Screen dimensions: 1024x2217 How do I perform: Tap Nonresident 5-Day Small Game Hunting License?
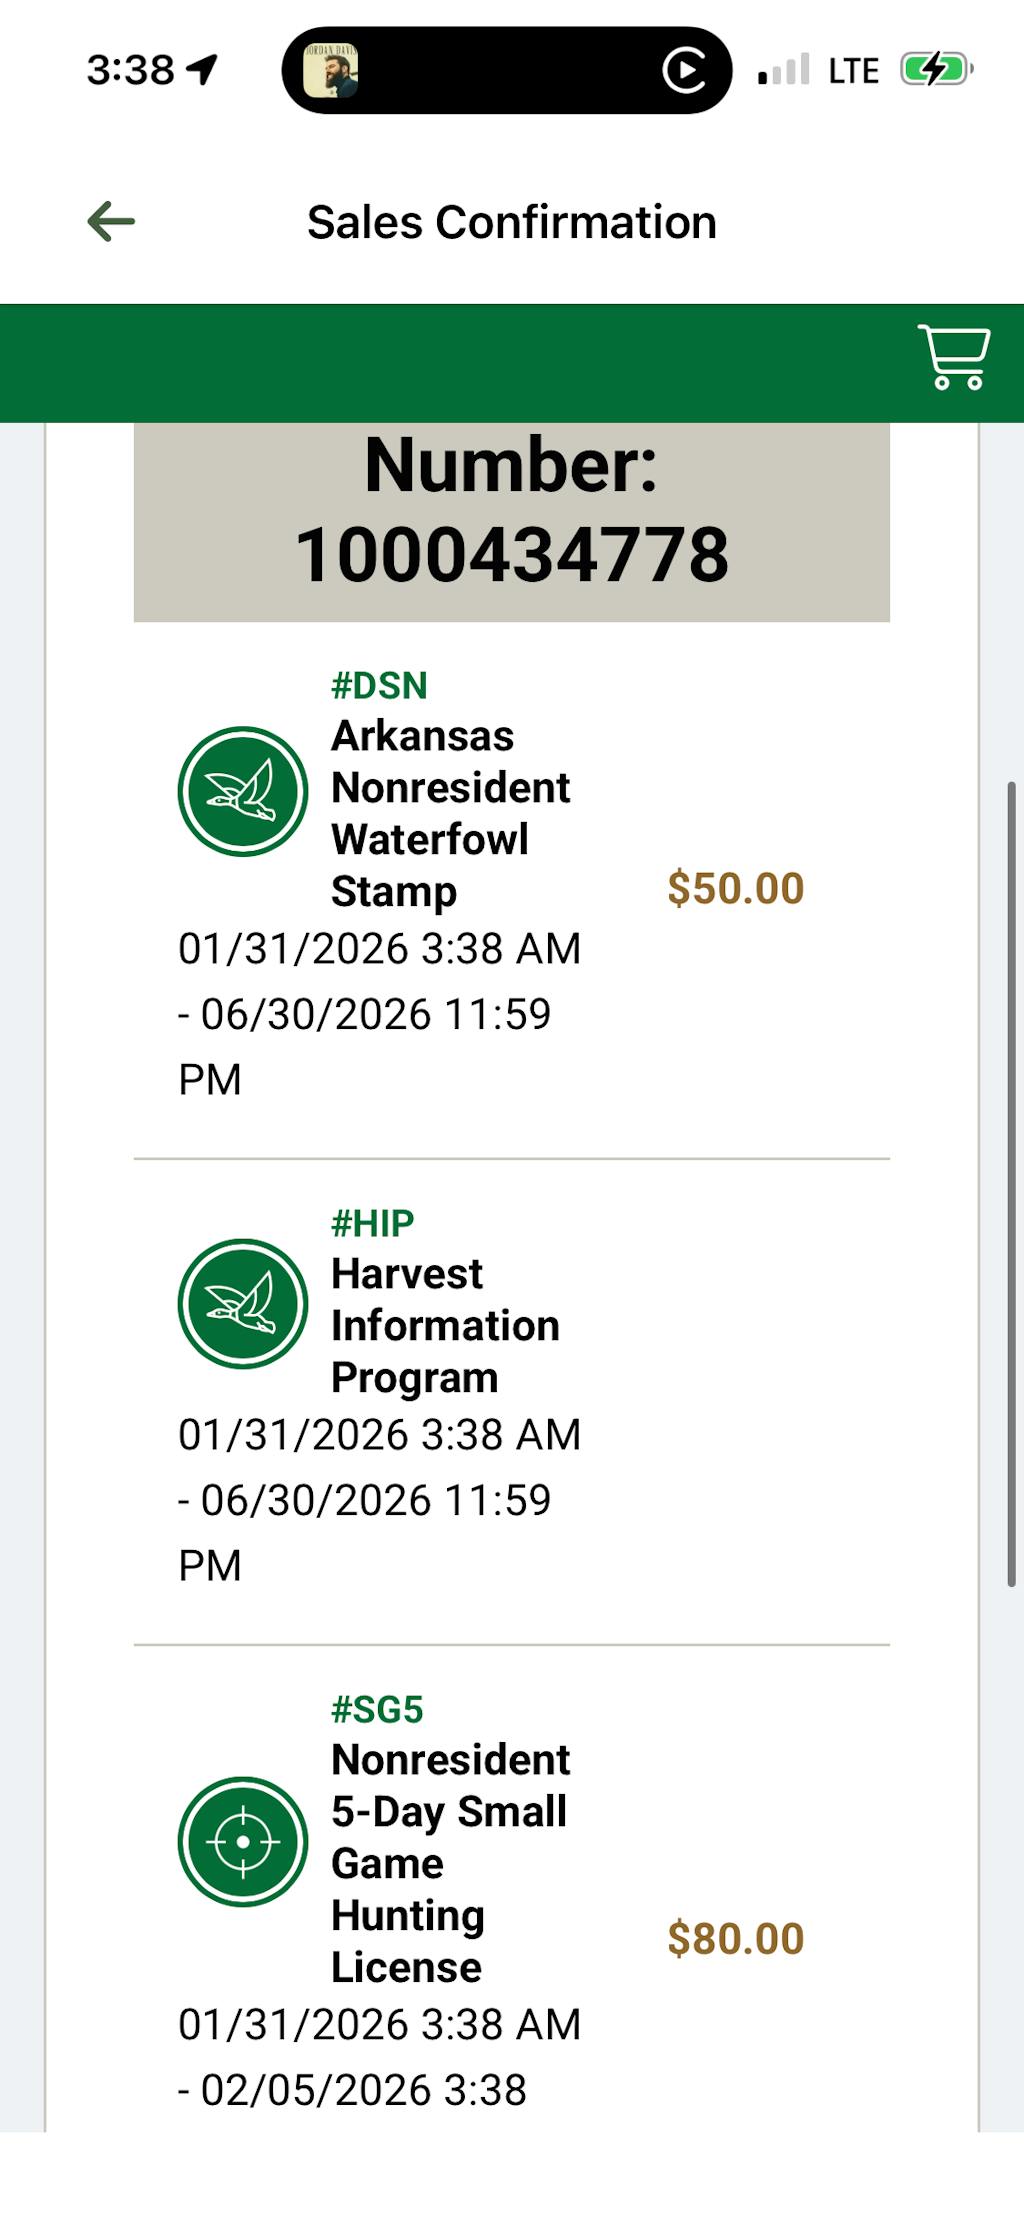click(x=450, y=1863)
